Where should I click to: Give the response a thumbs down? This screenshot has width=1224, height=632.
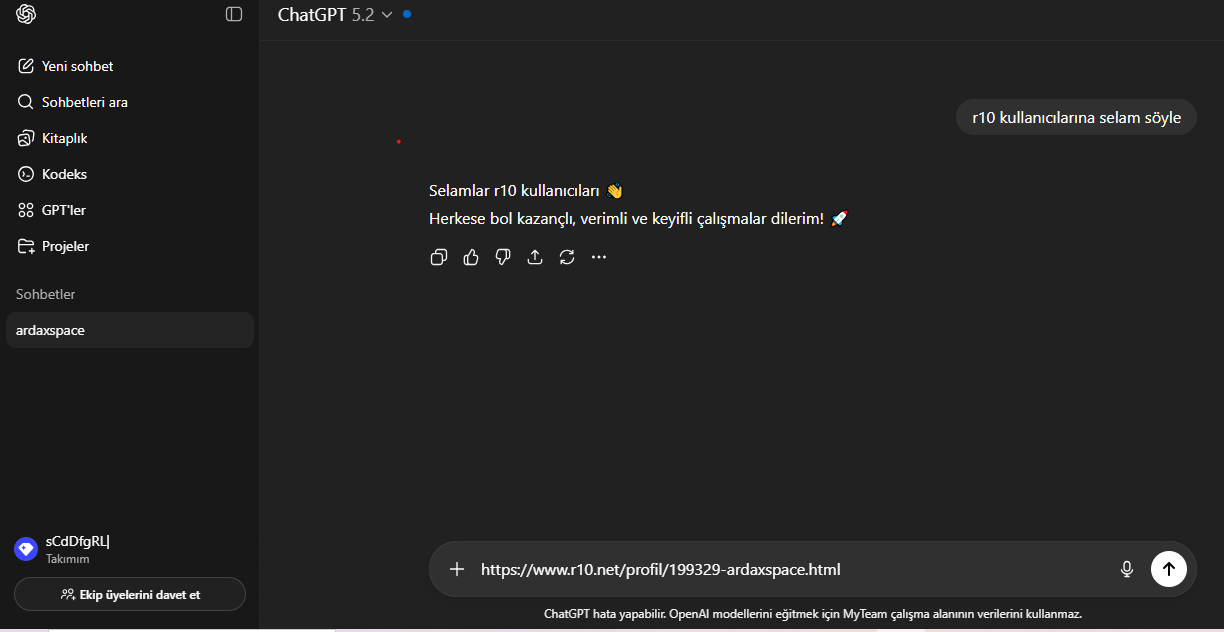tap(503, 257)
